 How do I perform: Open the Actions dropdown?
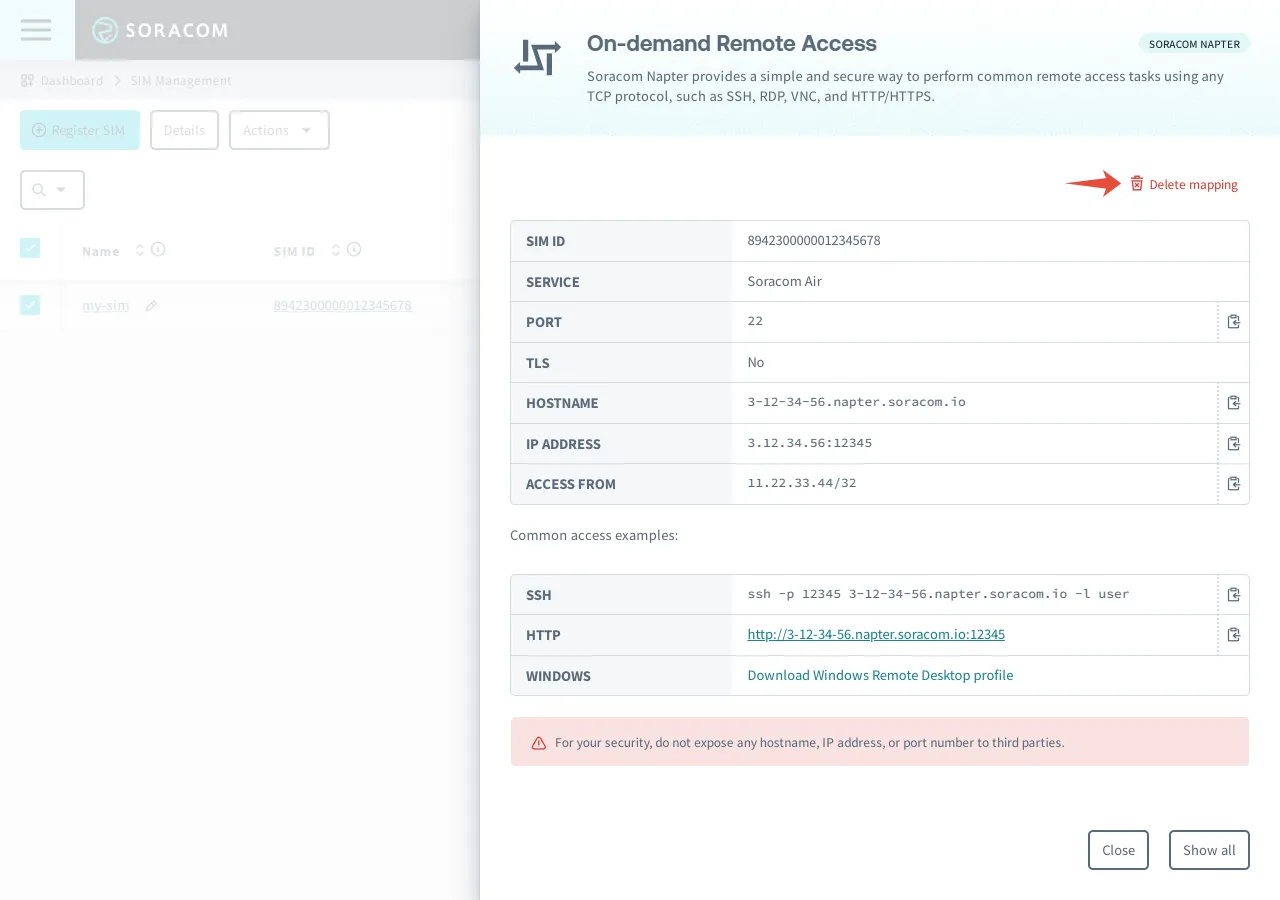click(x=279, y=130)
